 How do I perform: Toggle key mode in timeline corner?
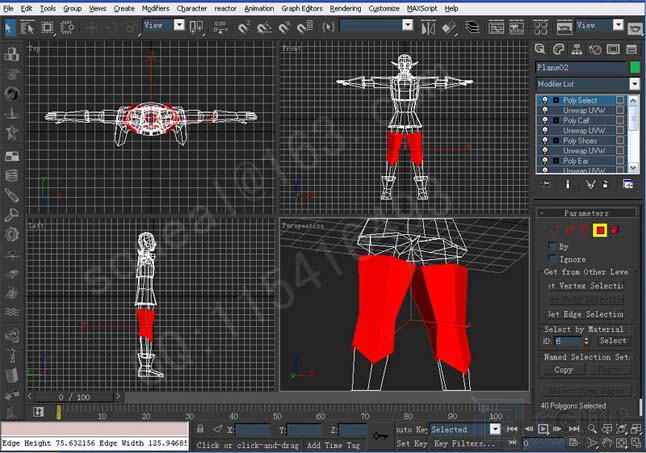click(x=38, y=412)
